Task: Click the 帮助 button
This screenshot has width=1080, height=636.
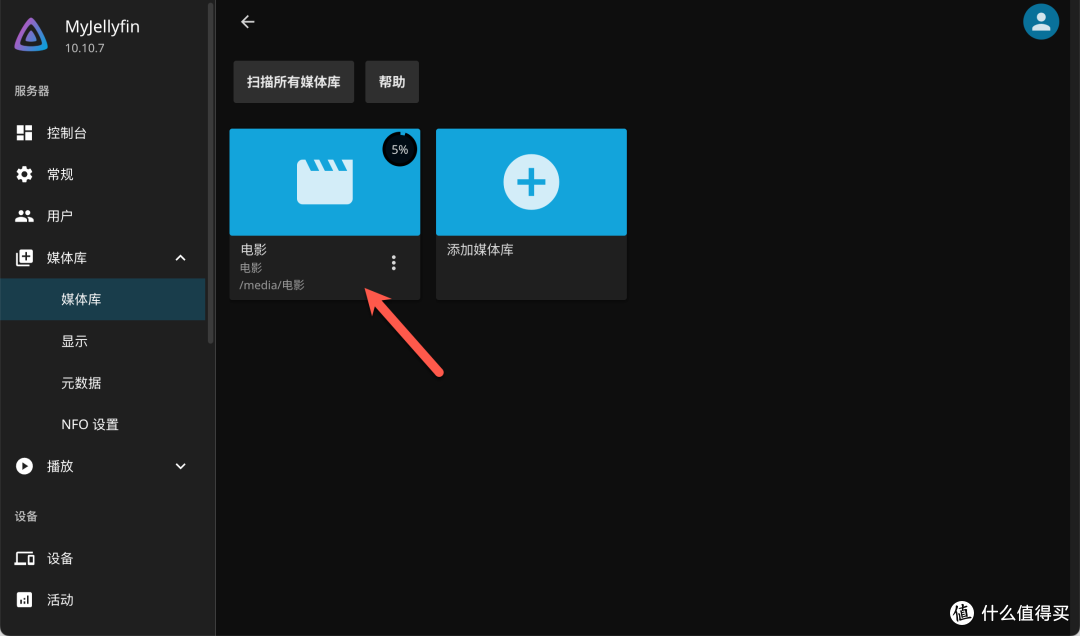Action: click(392, 82)
